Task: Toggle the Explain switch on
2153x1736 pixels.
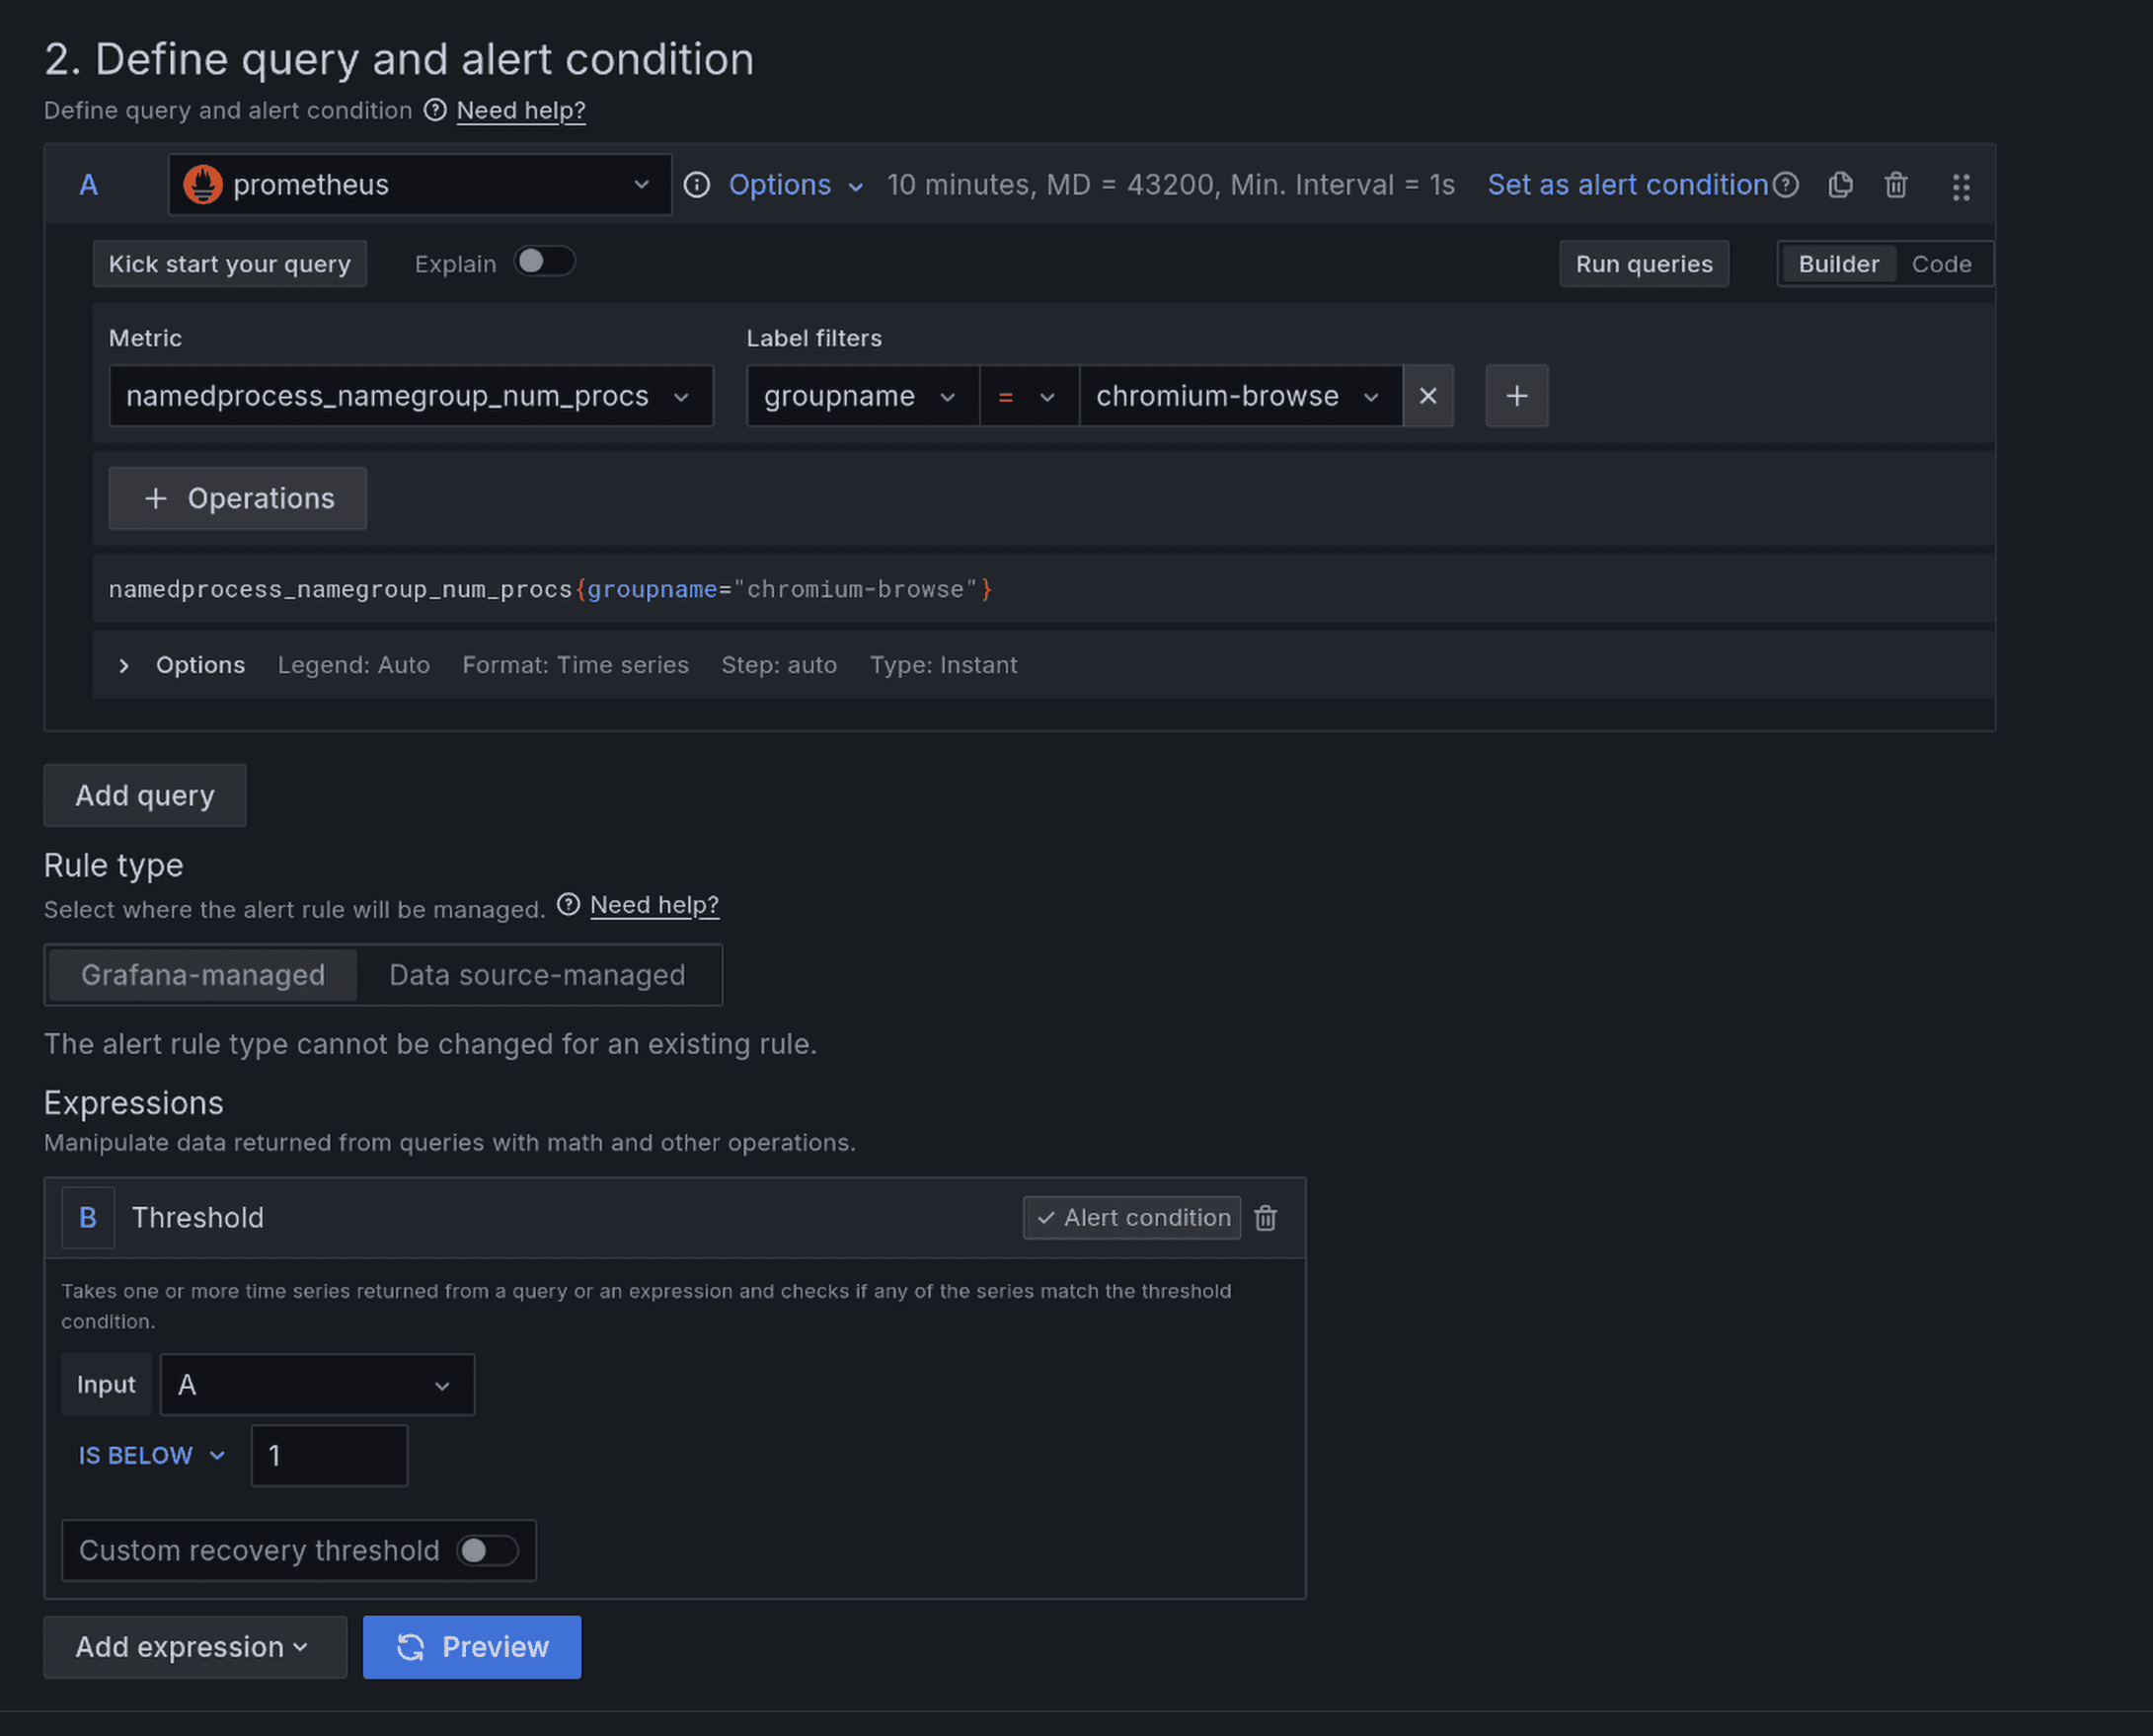Action: click(x=544, y=262)
